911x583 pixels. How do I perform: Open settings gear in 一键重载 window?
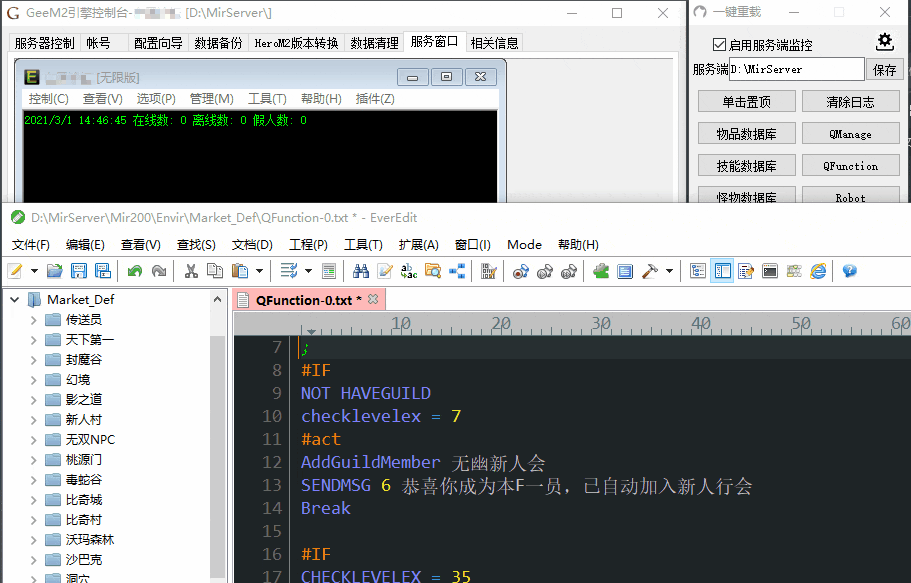point(884,42)
